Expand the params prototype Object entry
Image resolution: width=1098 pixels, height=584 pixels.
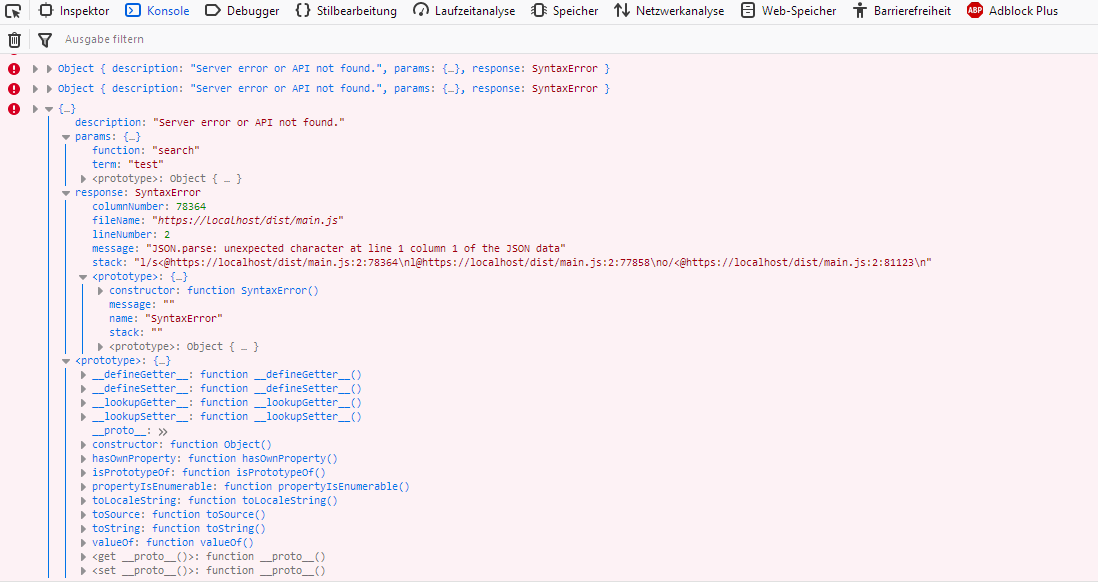click(x=83, y=178)
